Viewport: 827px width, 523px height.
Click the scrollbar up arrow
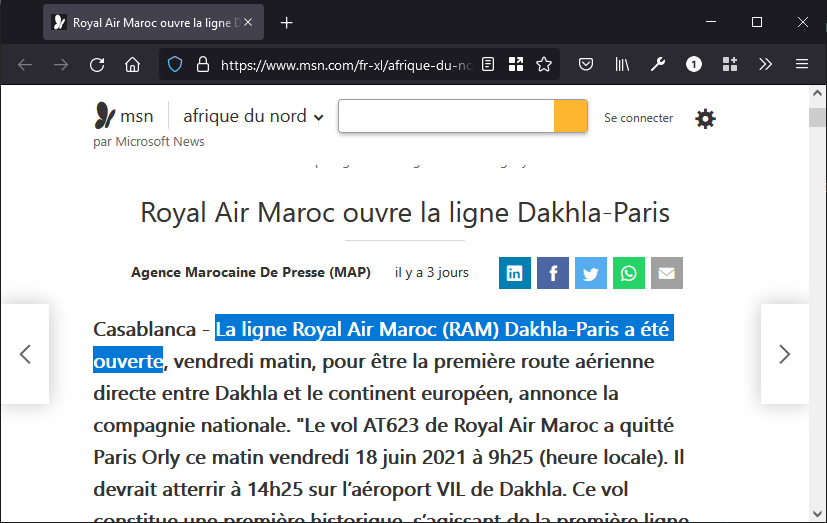[818, 93]
